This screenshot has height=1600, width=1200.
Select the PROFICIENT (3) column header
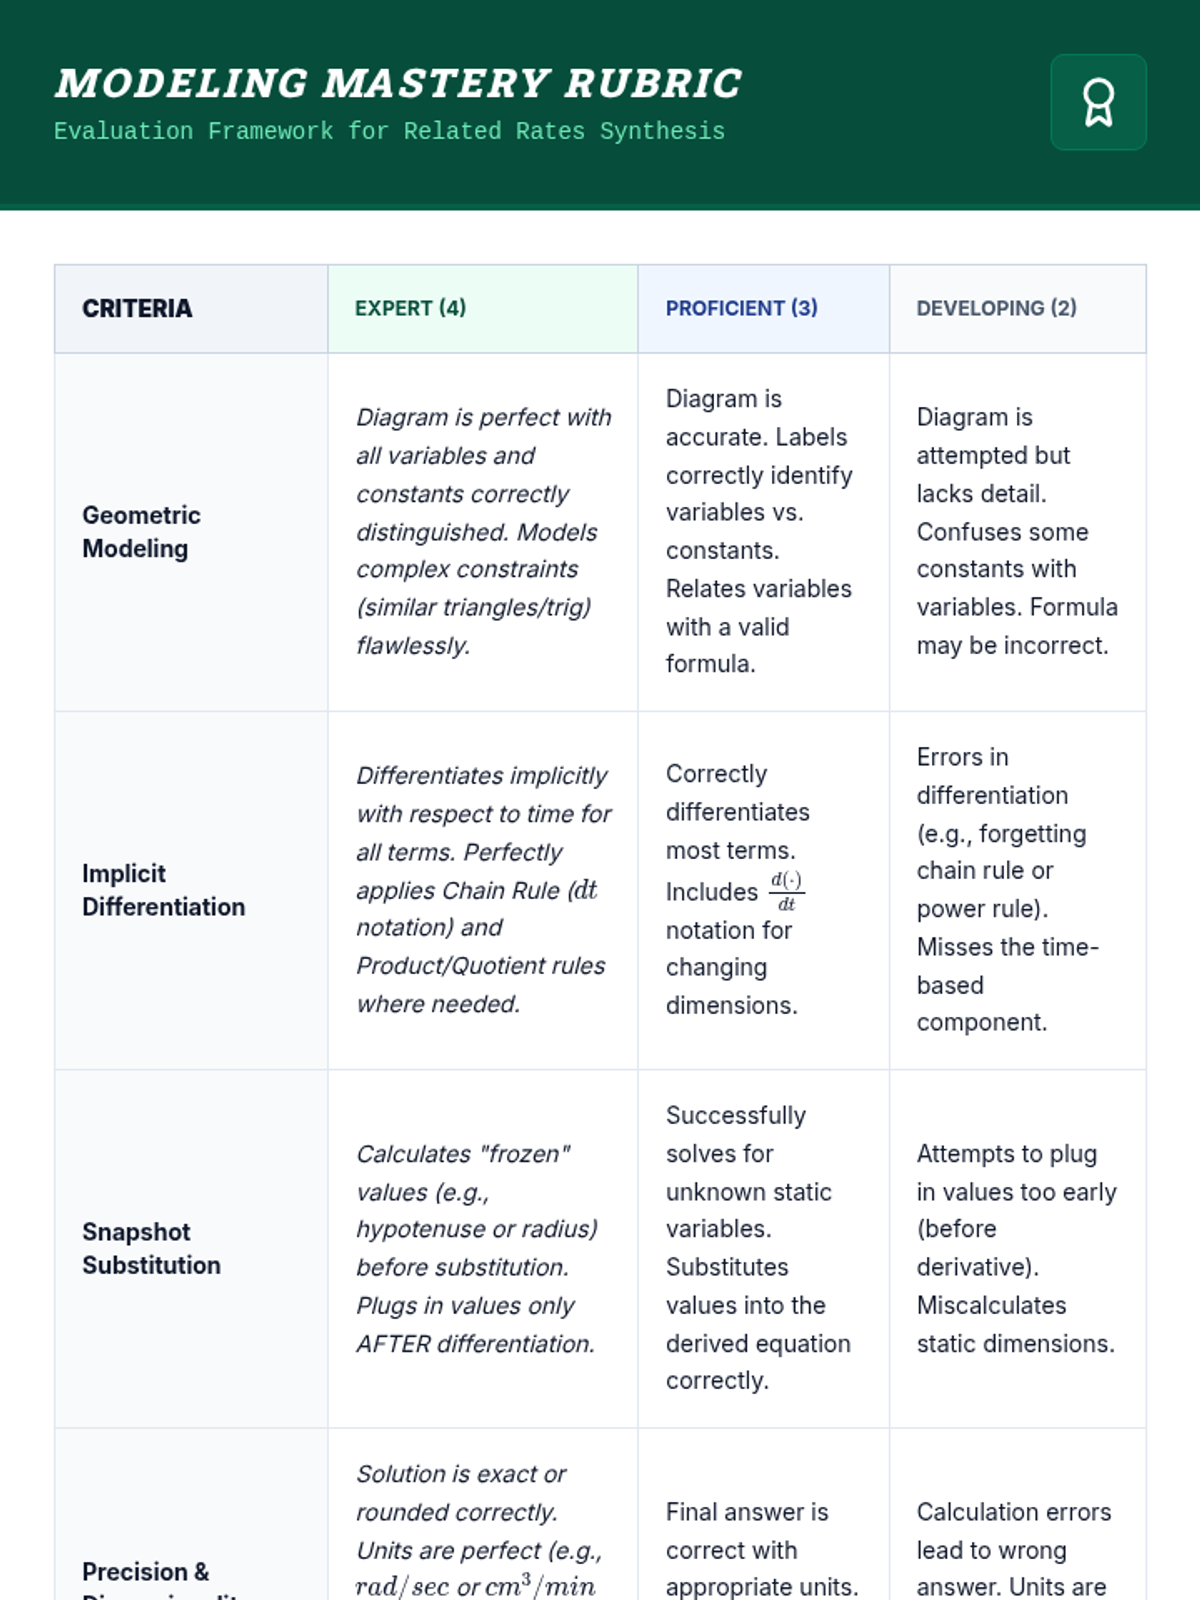pos(741,308)
